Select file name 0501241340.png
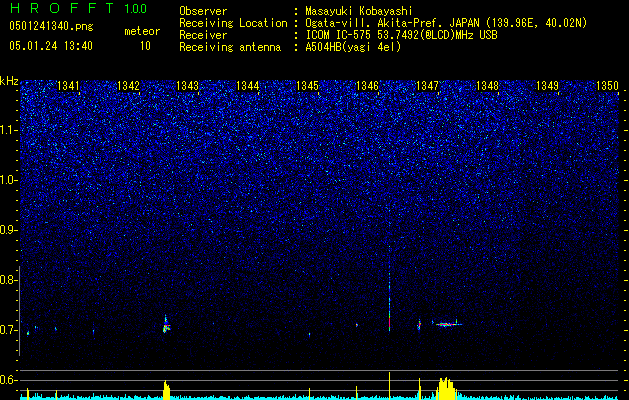This screenshot has width=629, height=400. (x=51, y=26)
